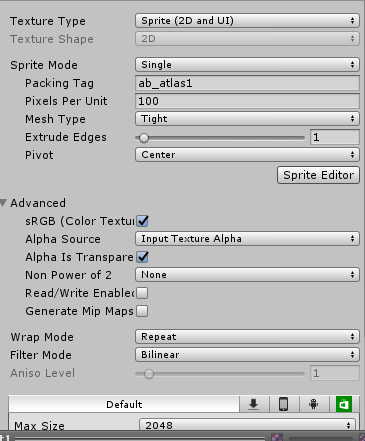The height and width of the screenshot is (441, 365).
Task: Click the Pivot label
Action: [x=39, y=155]
